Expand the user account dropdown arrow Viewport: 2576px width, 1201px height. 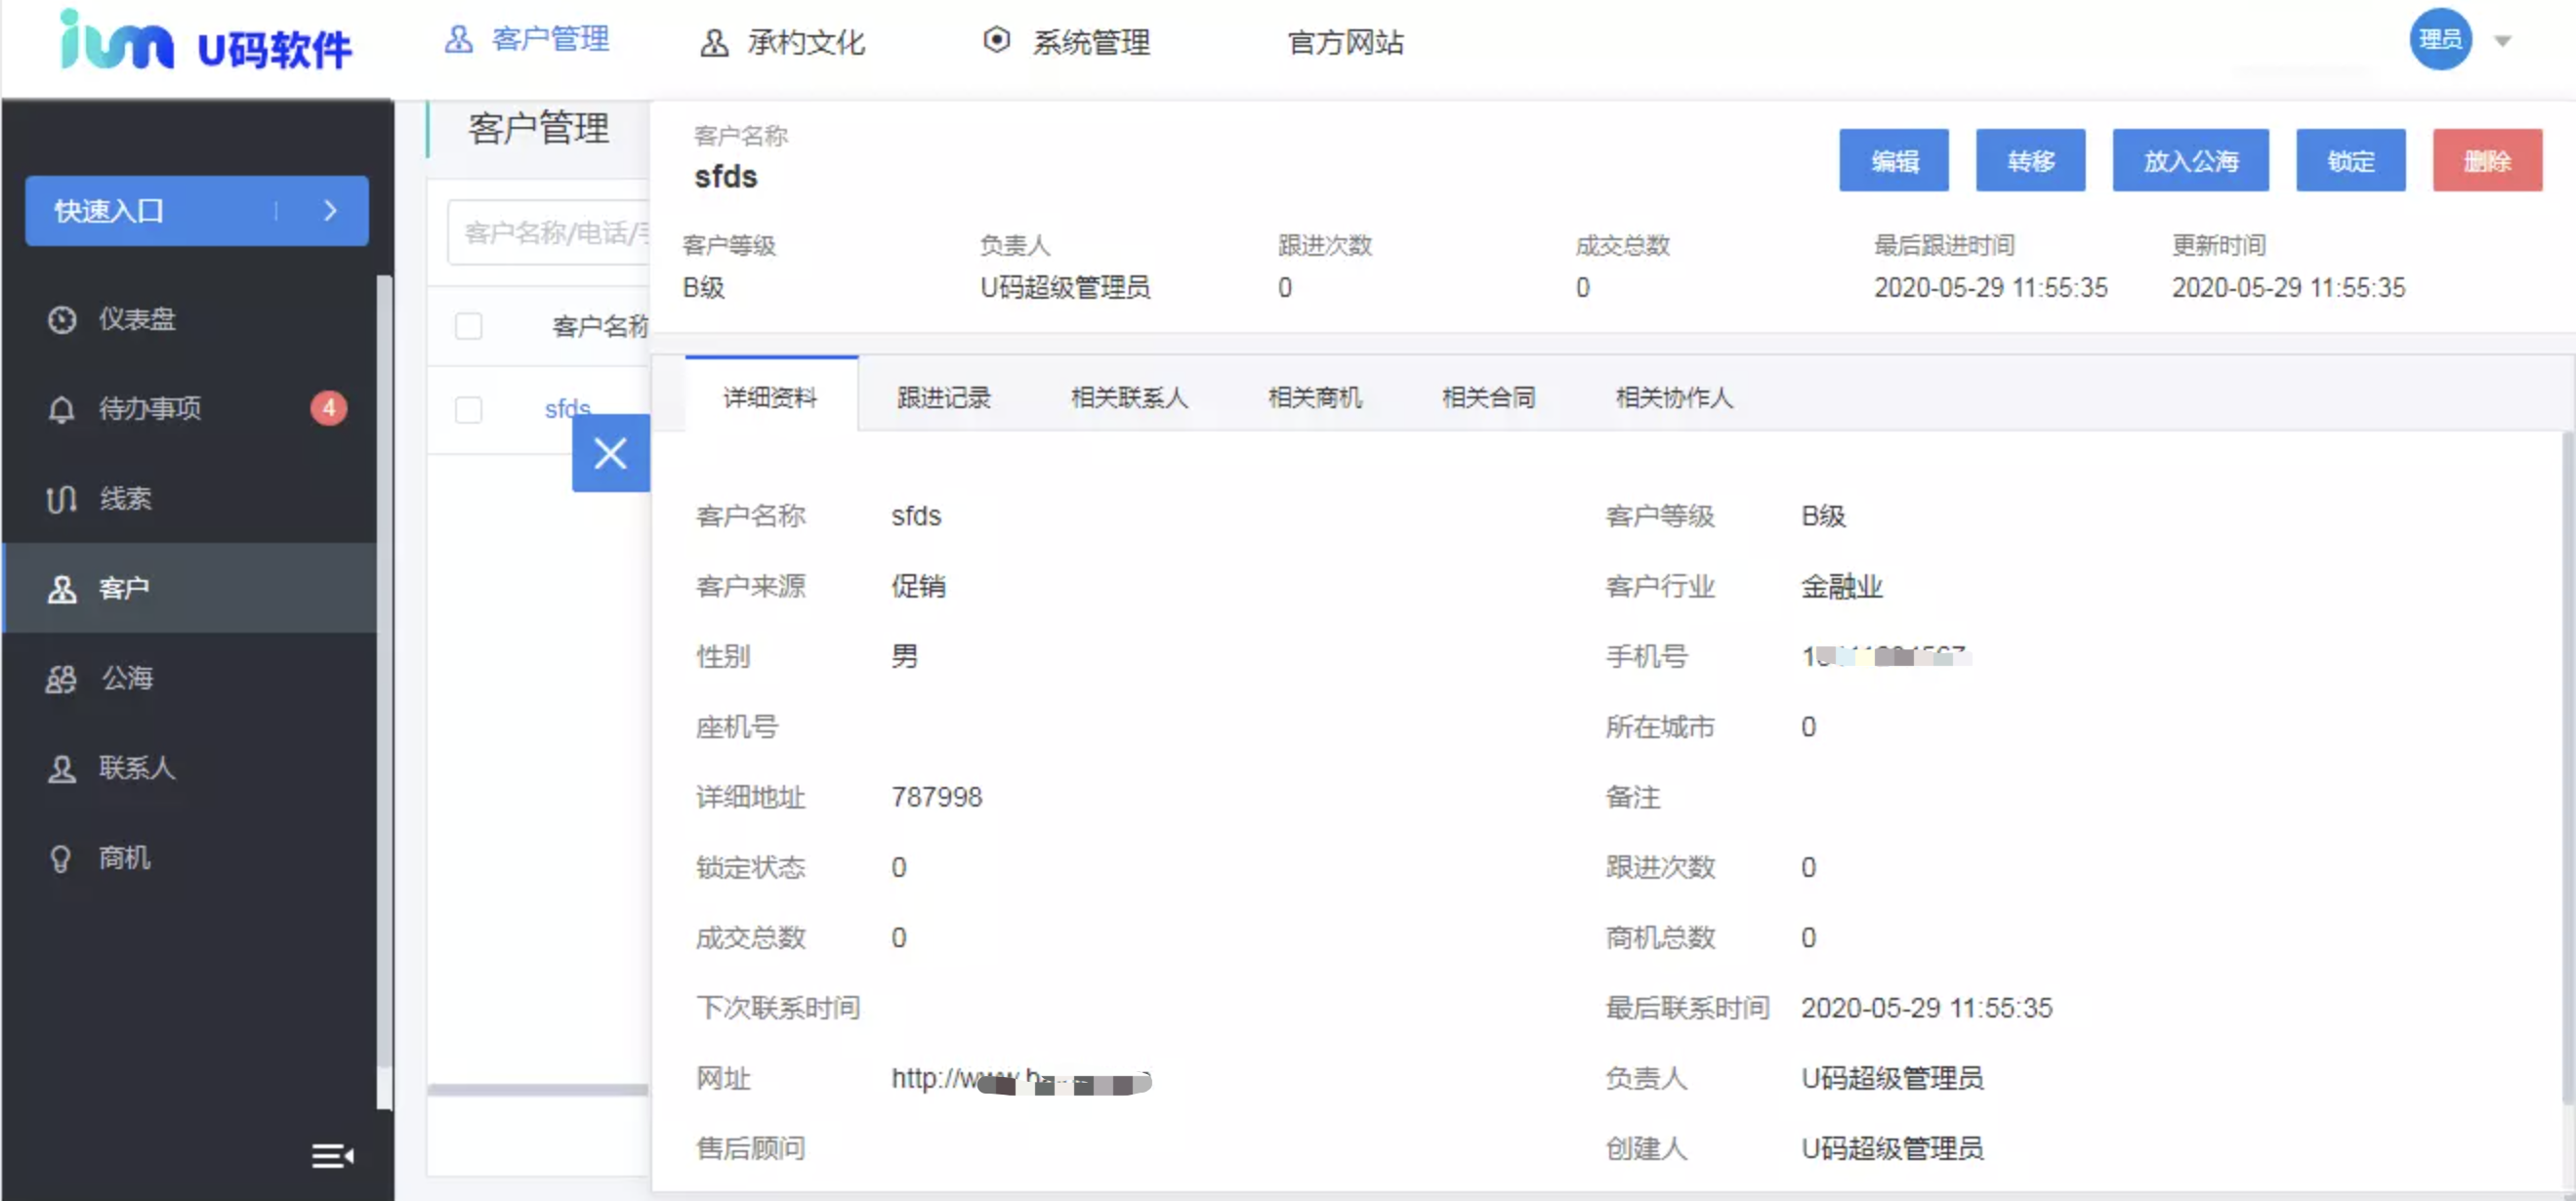2502,41
